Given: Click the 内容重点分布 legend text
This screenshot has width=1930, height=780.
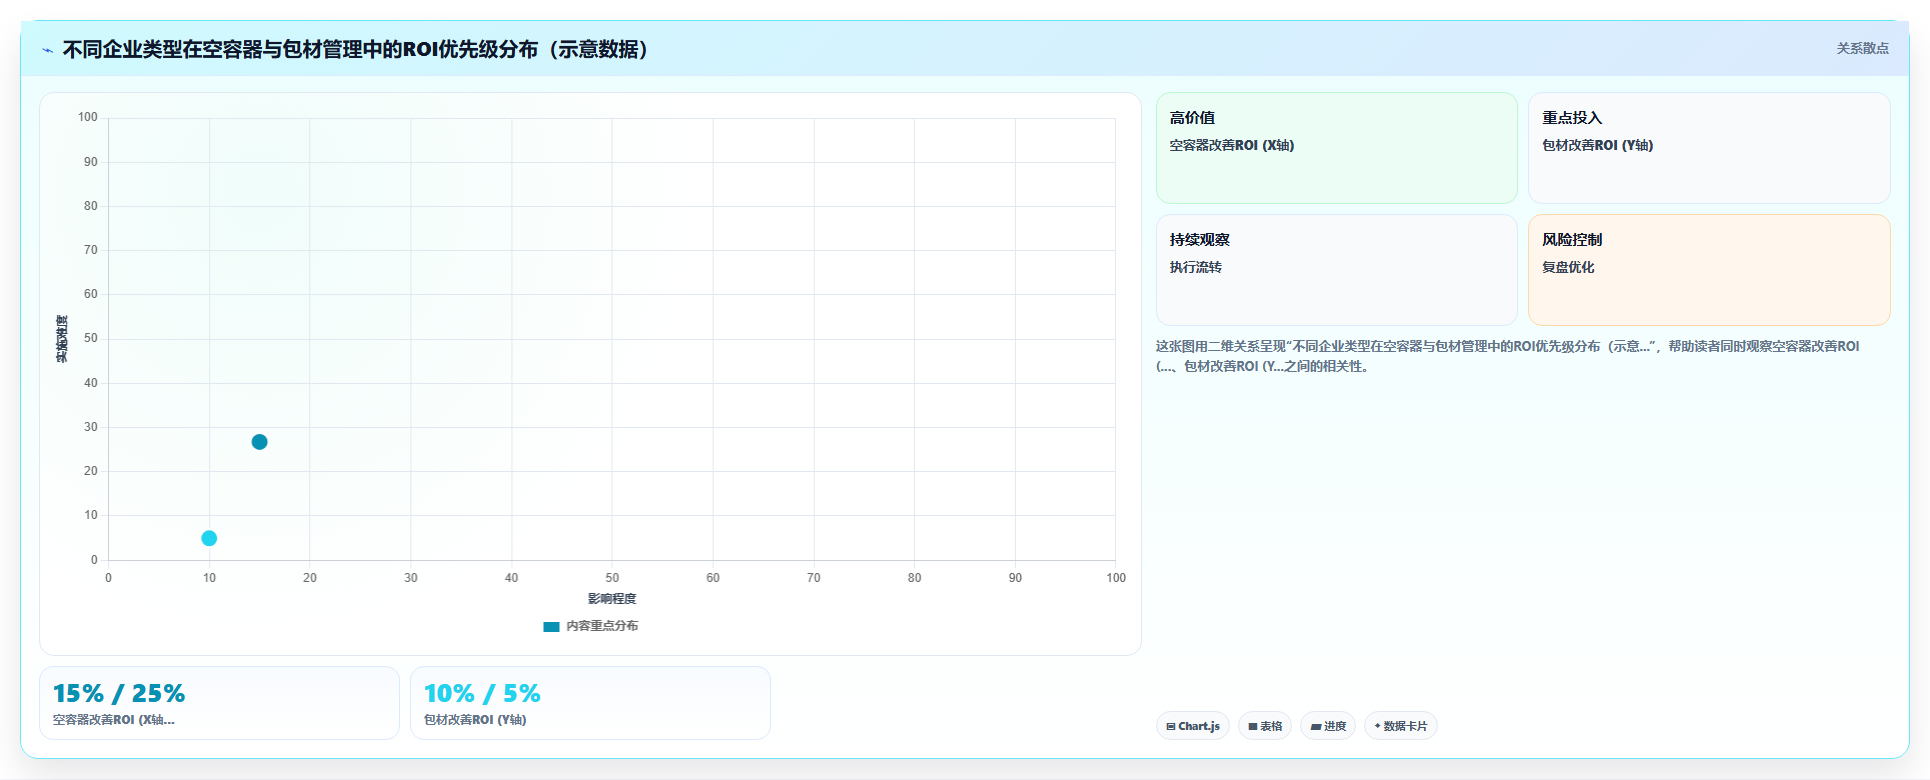Looking at the screenshot, I should pos(602,626).
